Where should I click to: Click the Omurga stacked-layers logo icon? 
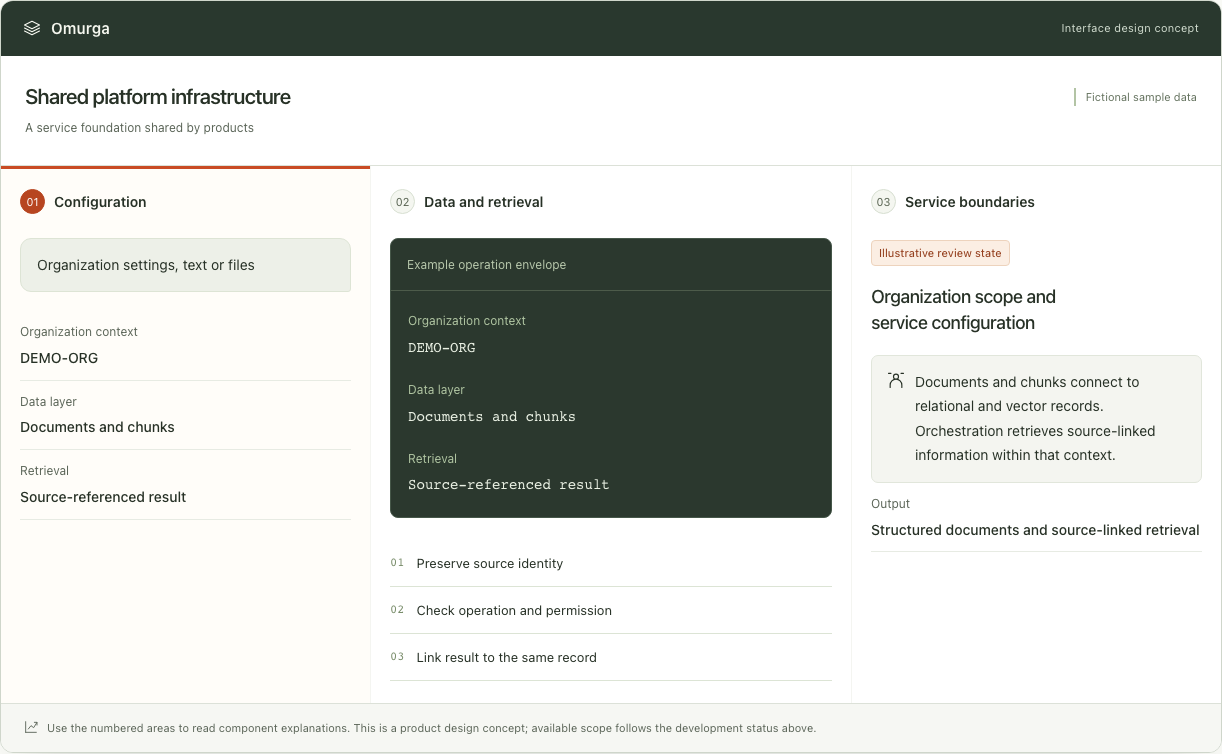point(32,28)
